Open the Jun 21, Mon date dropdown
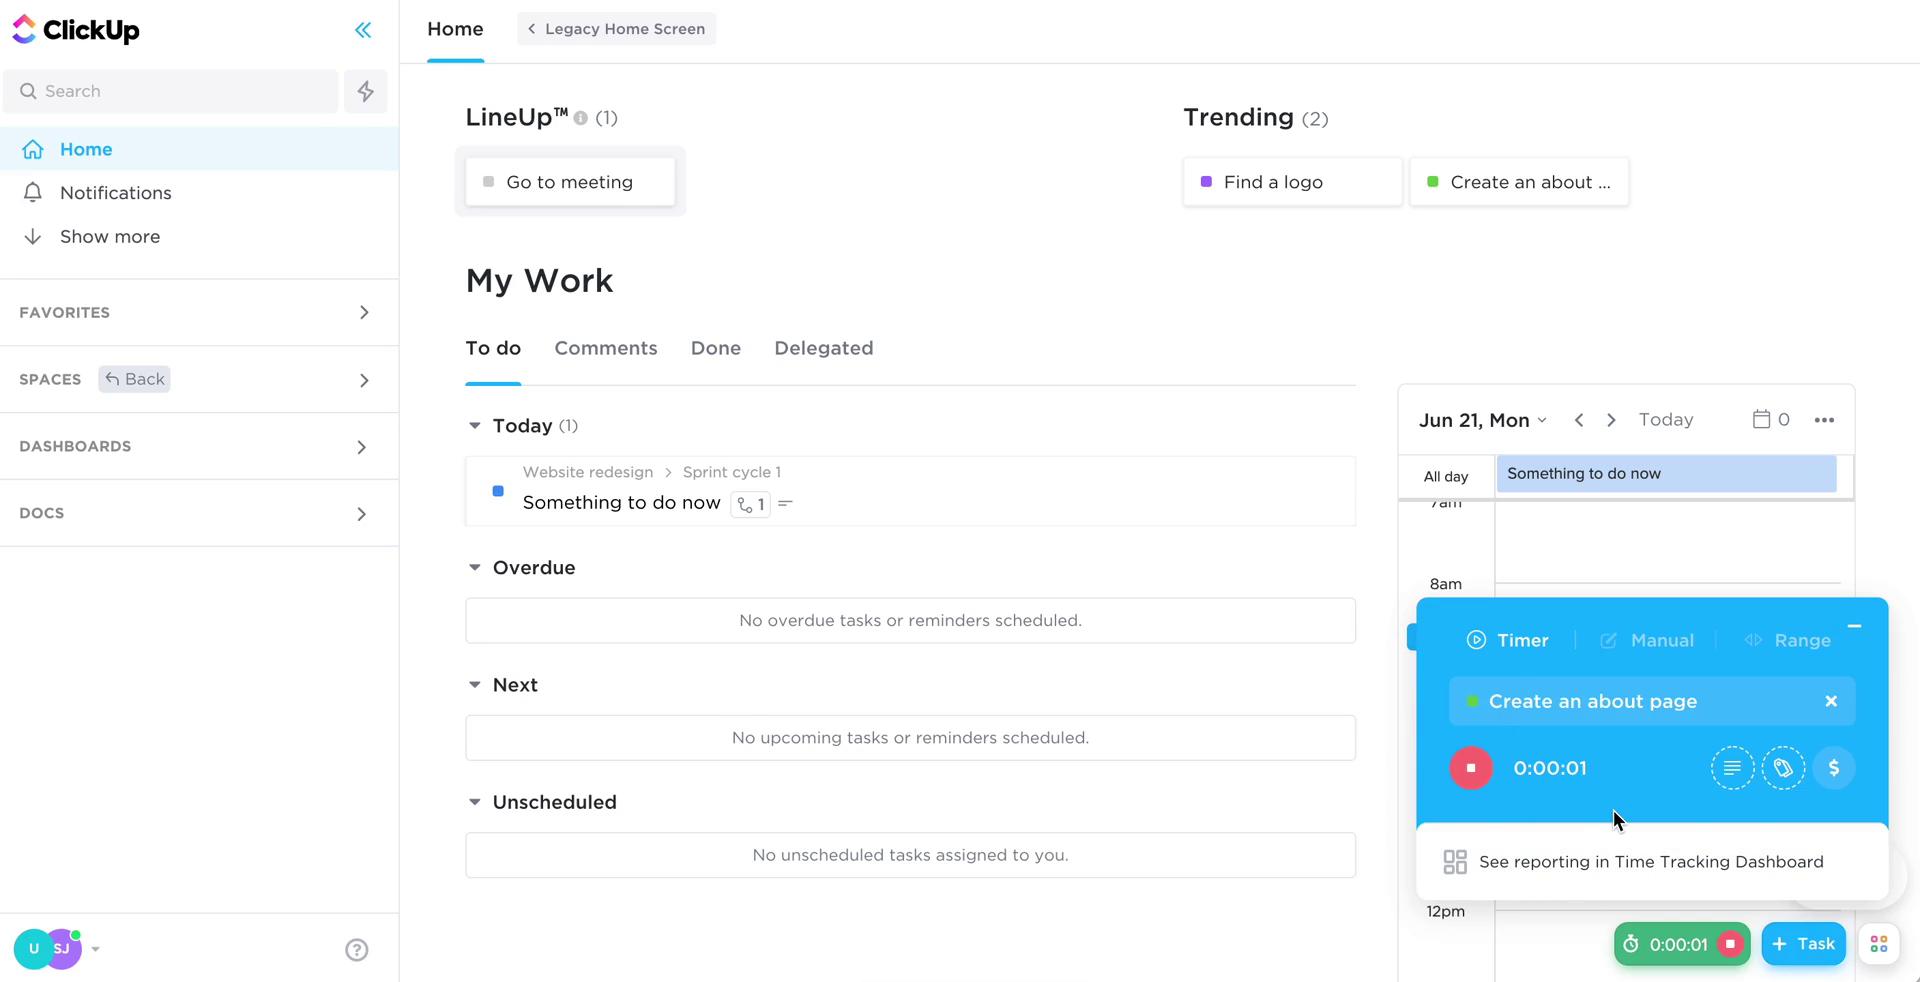This screenshot has width=1920, height=982. point(1483,420)
